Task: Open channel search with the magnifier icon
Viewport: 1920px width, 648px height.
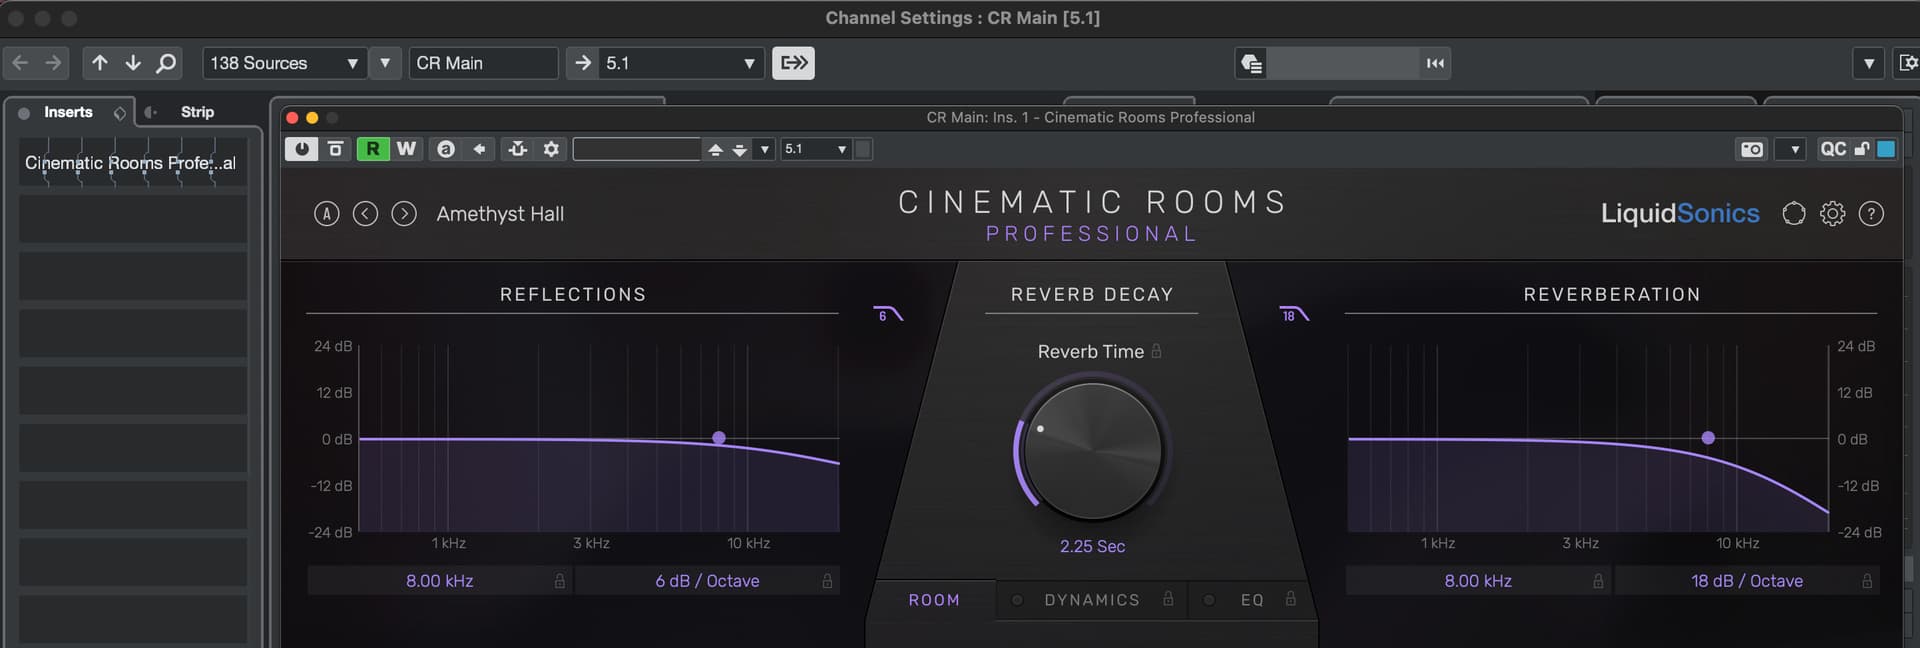Action: [166, 63]
